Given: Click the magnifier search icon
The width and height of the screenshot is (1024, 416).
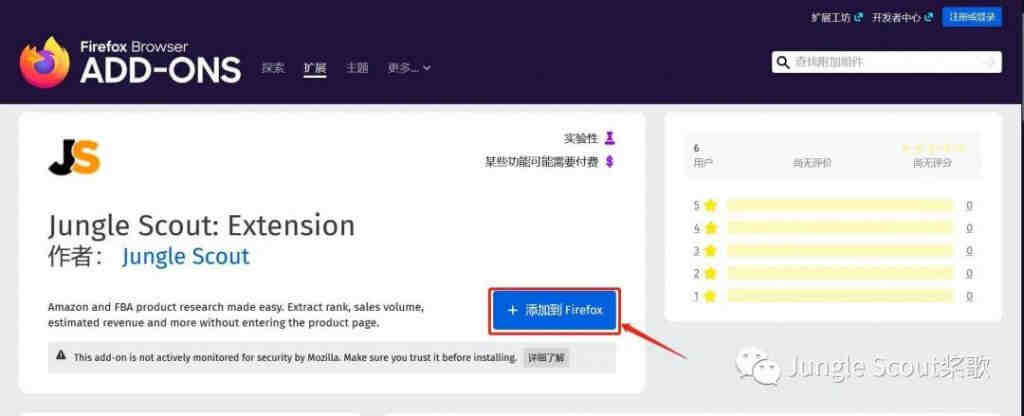Looking at the screenshot, I should point(782,62).
